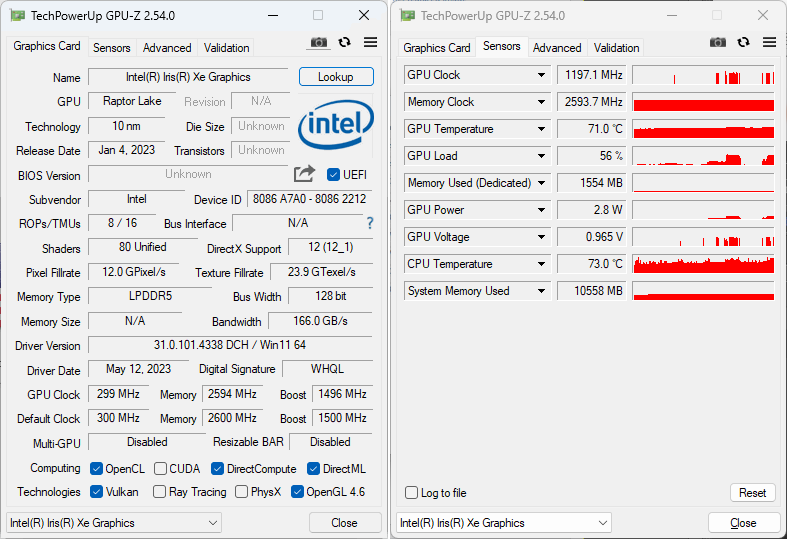Switch to Sensors tab in left window

(111, 48)
